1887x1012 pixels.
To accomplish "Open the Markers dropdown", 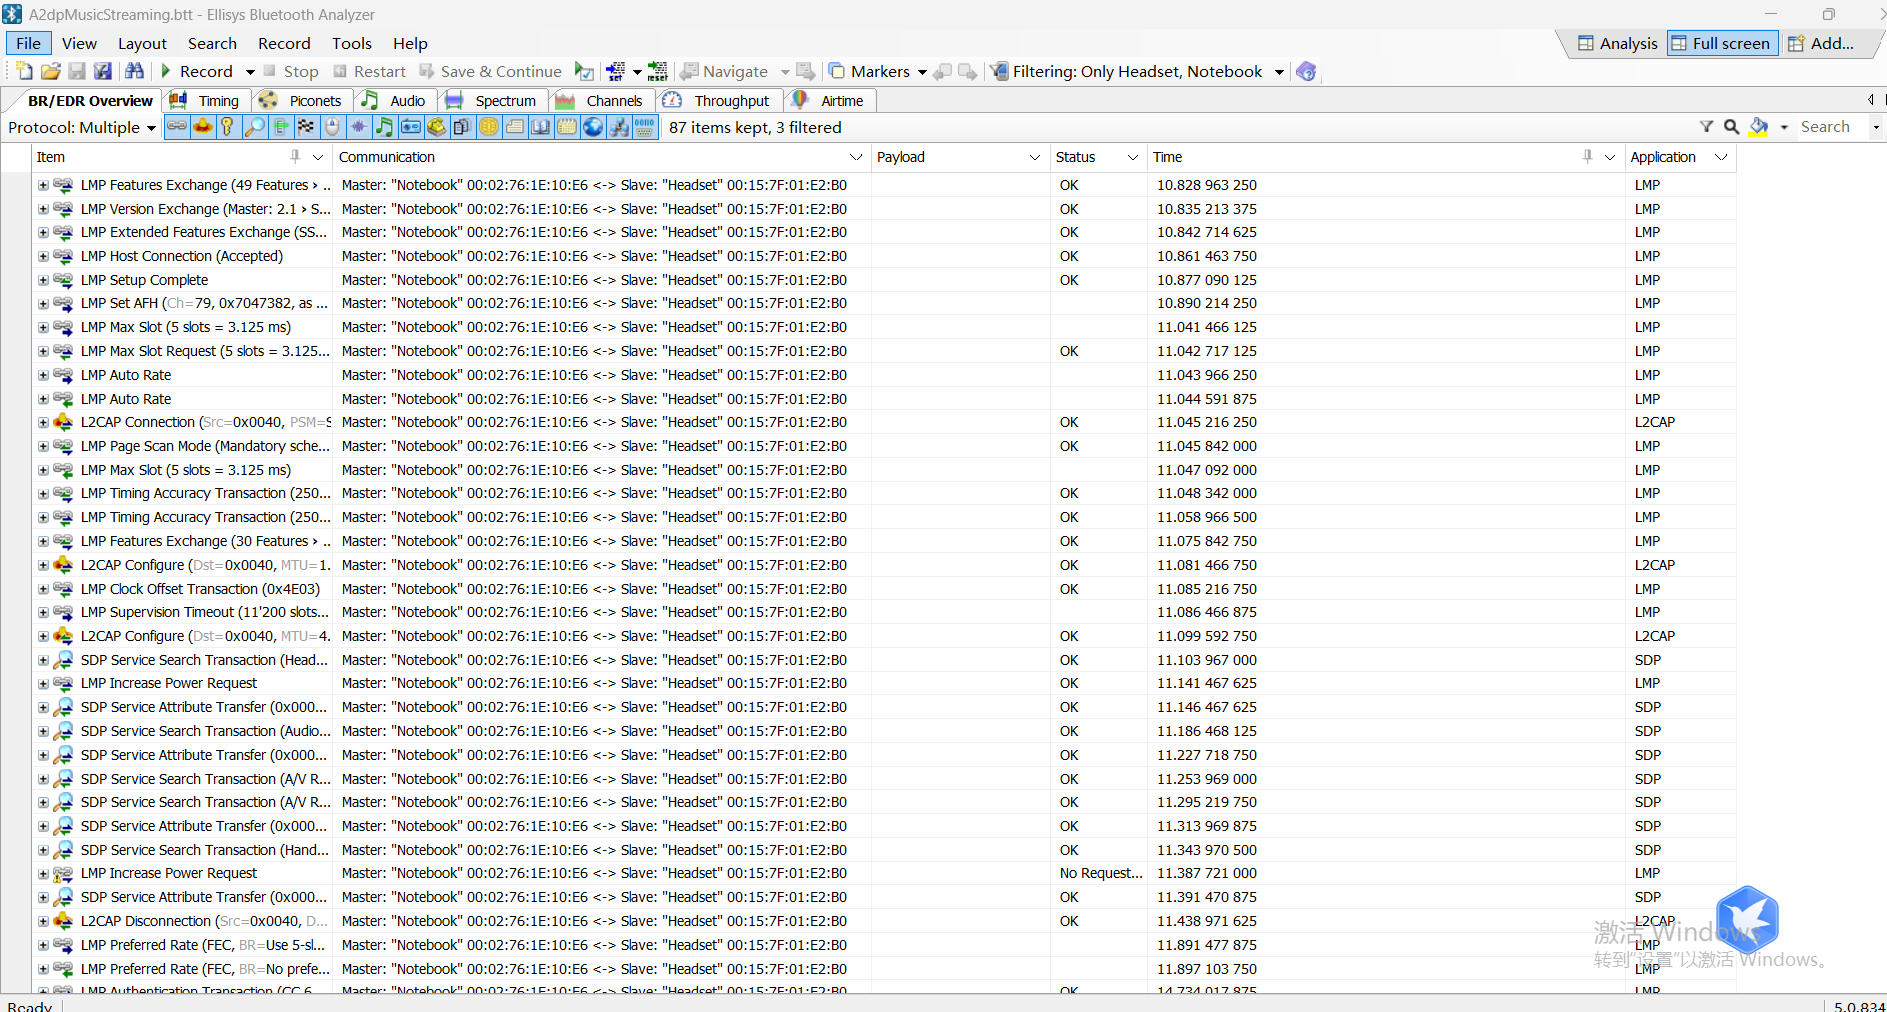I will (x=922, y=72).
